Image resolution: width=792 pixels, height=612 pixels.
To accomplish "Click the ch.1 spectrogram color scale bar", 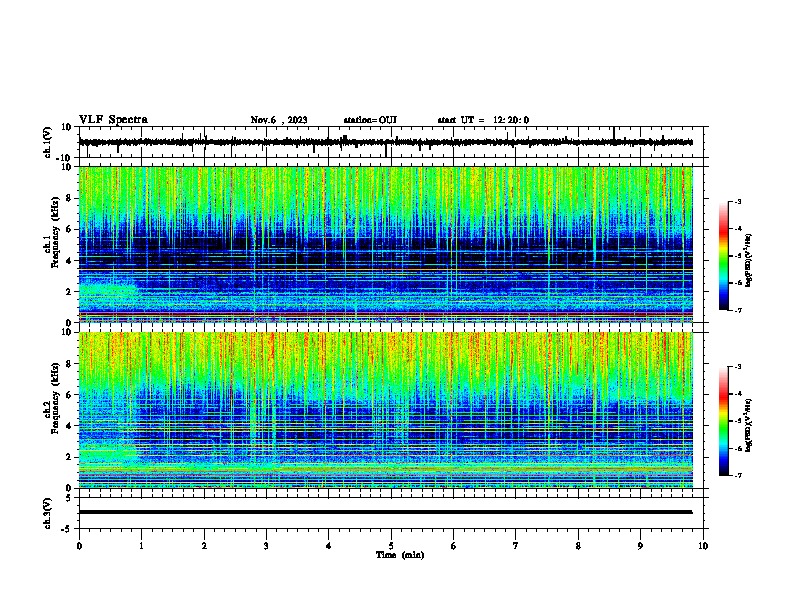I will point(723,256).
